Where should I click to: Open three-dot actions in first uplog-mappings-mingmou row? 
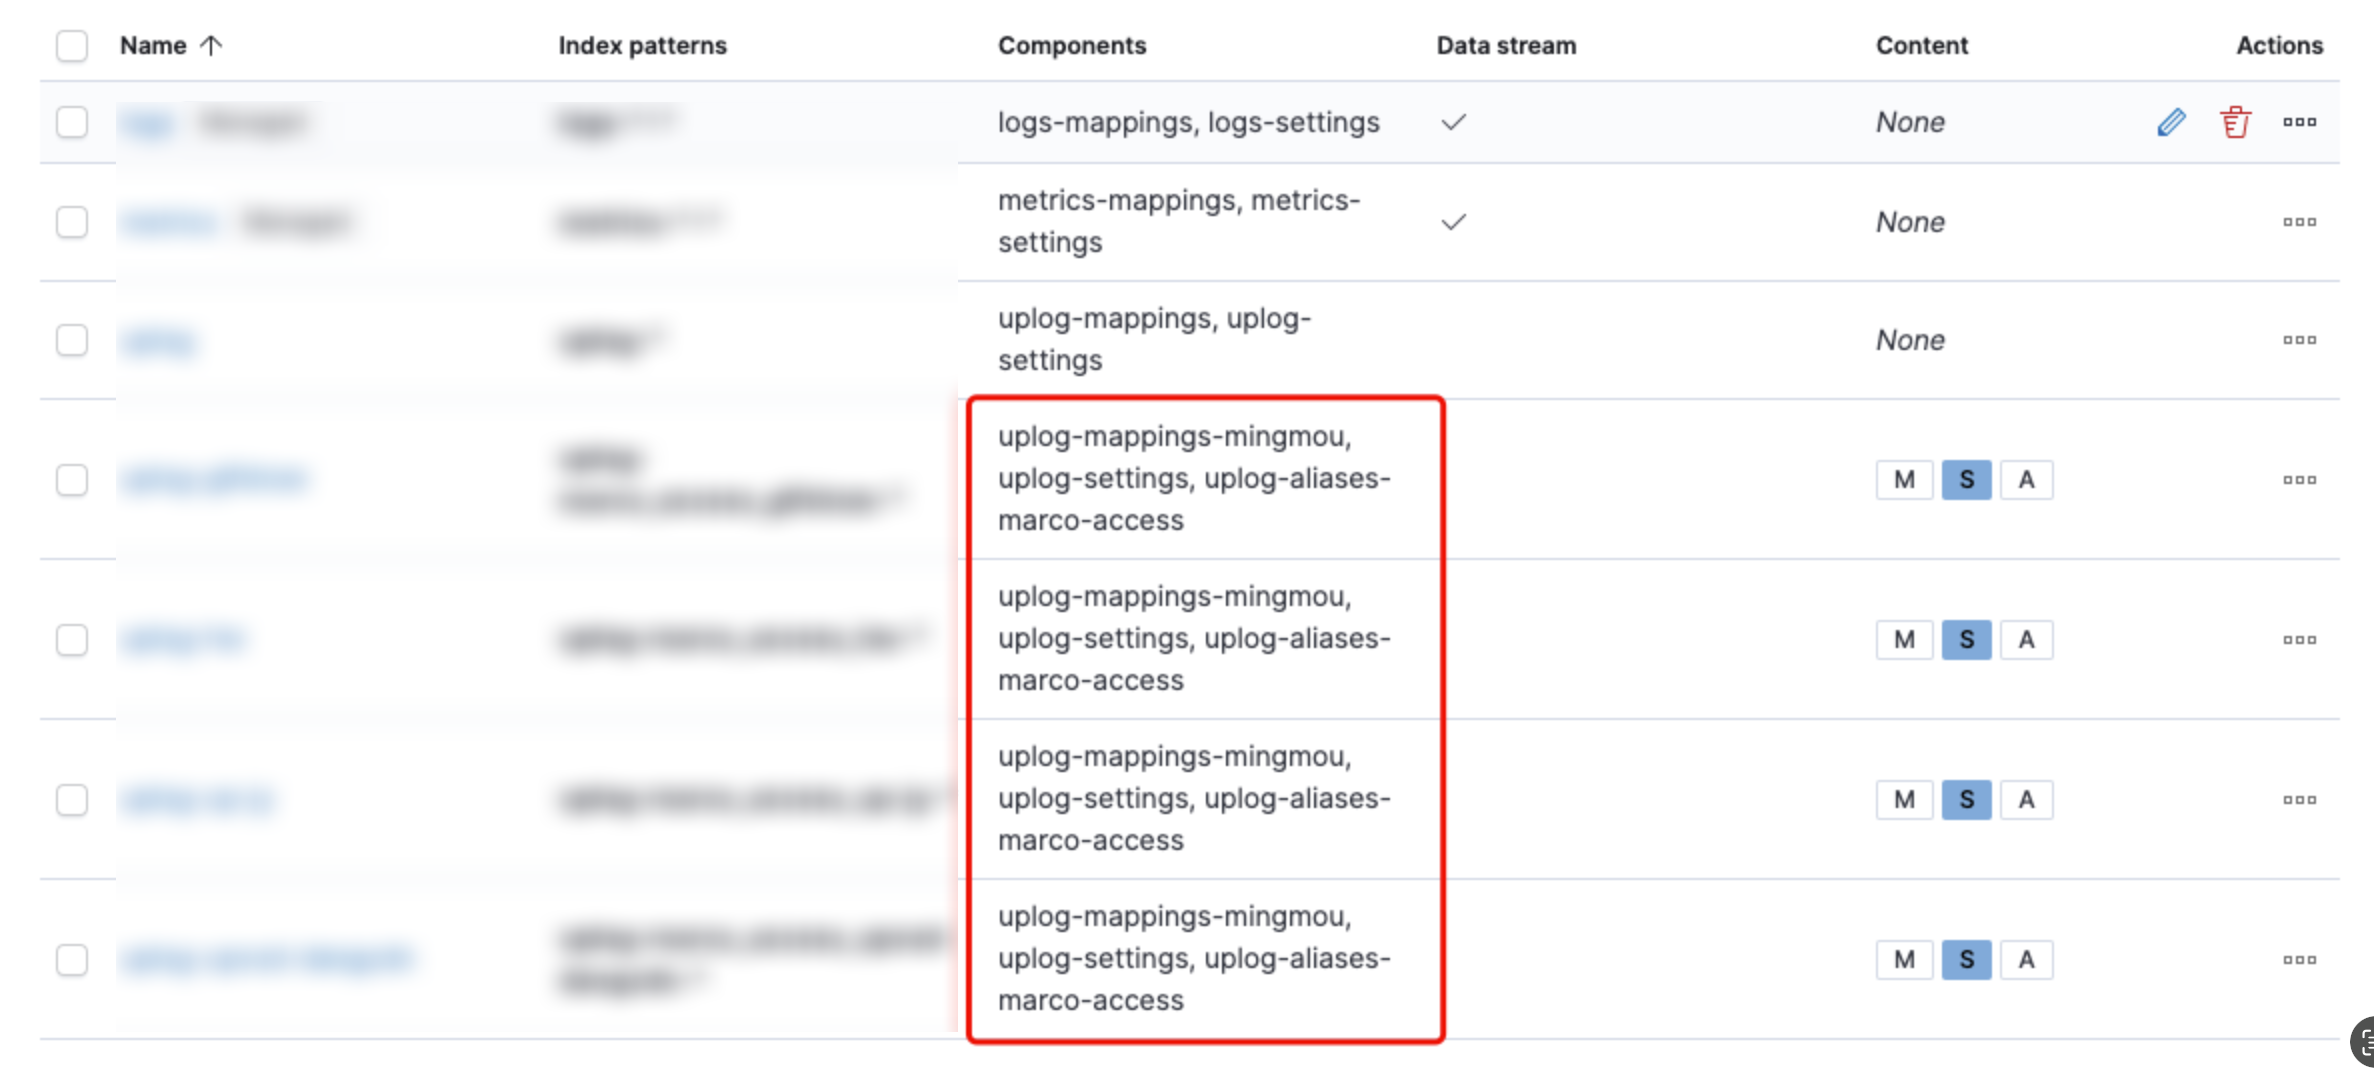pyautogui.click(x=2299, y=480)
